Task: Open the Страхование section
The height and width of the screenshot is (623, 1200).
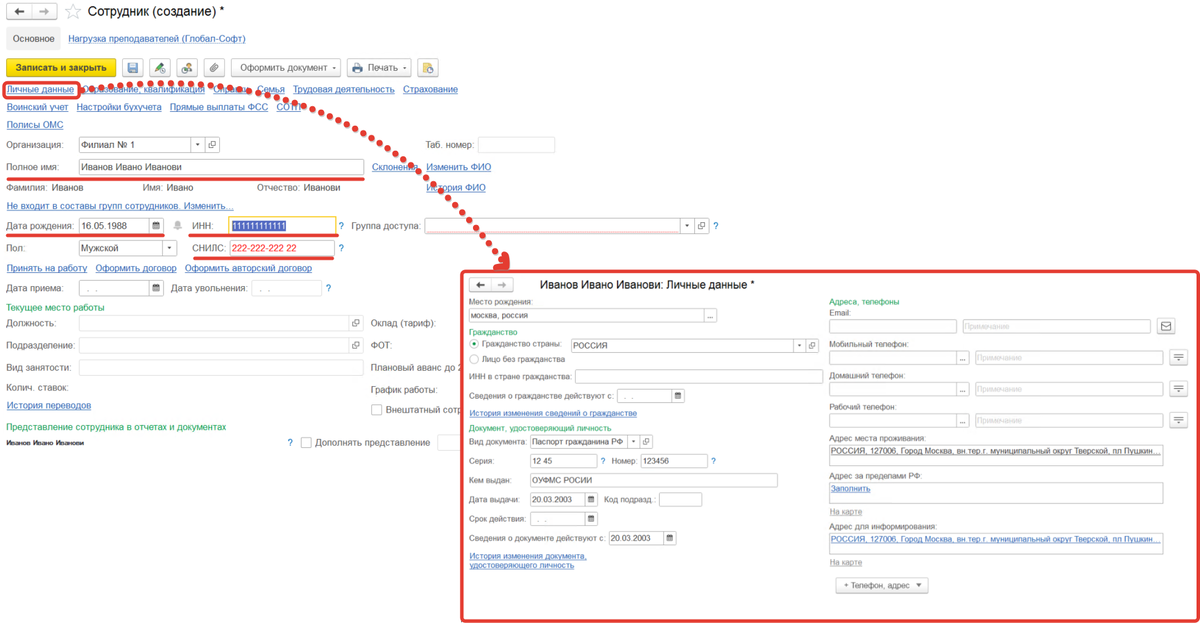Action: point(431,89)
